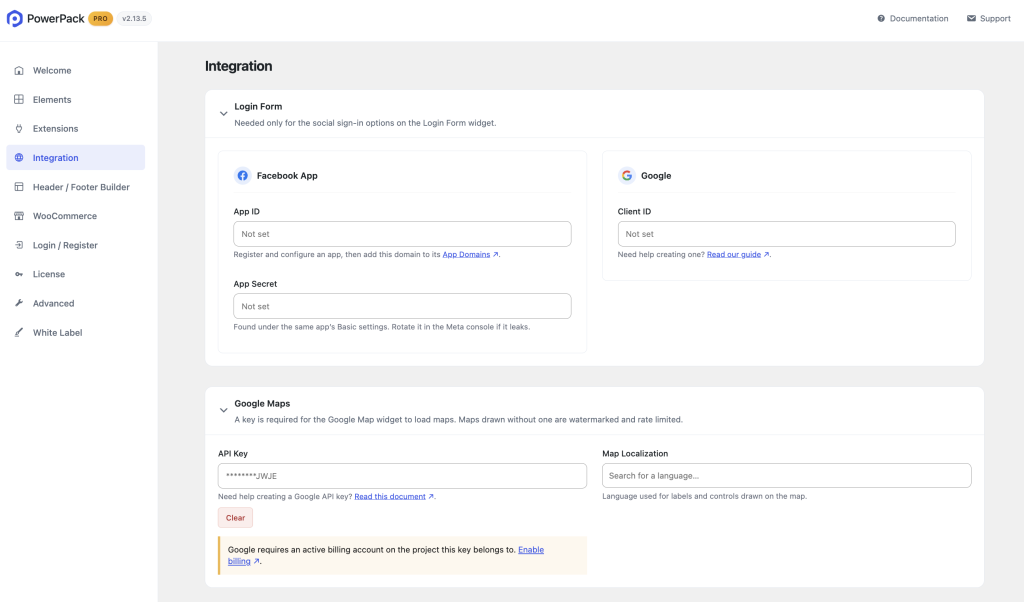Click the Extensions plug icon in sidebar
This screenshot has width=1024, height=602.
pyautogui.click(x=19, y=129)
